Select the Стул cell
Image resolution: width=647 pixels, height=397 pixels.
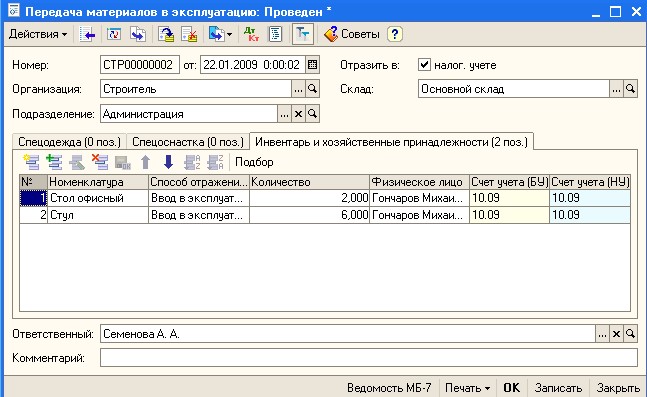pyautogui.click(x=98, y=215)
